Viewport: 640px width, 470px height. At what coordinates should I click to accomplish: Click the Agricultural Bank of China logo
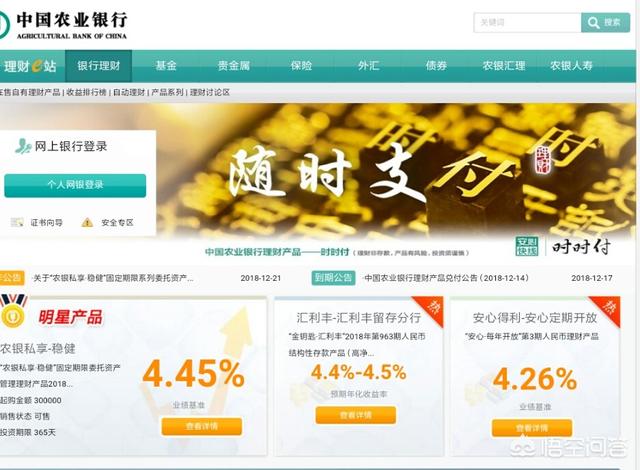click(63, 24)
